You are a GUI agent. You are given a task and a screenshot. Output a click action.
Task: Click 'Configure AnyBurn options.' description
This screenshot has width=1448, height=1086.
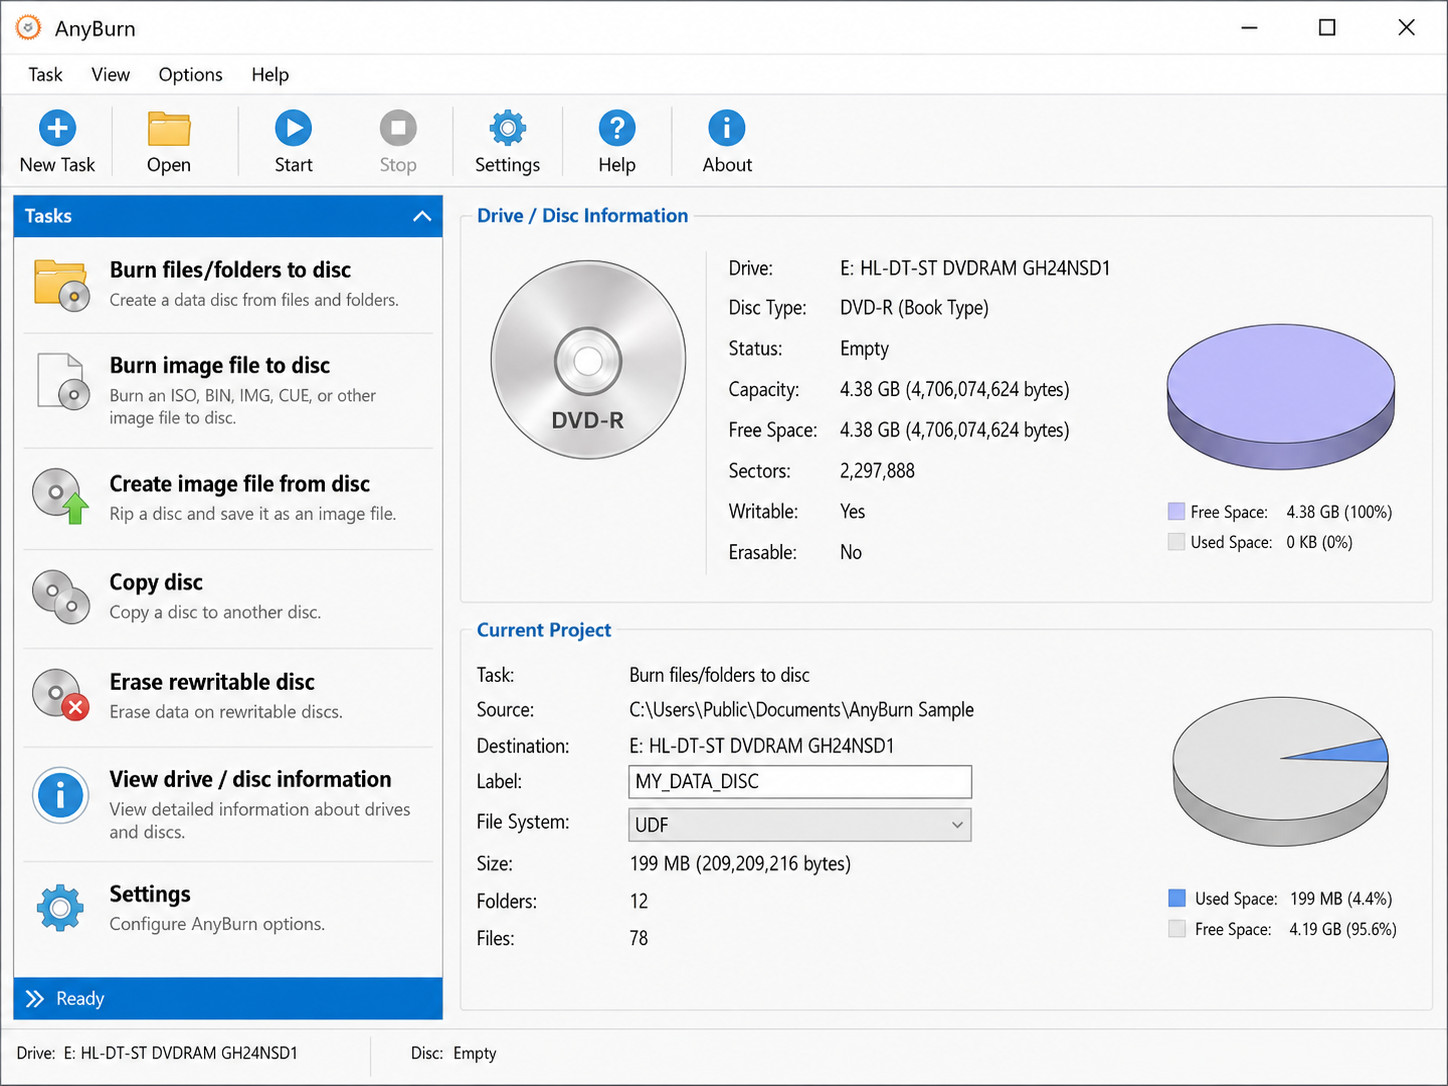217,924
